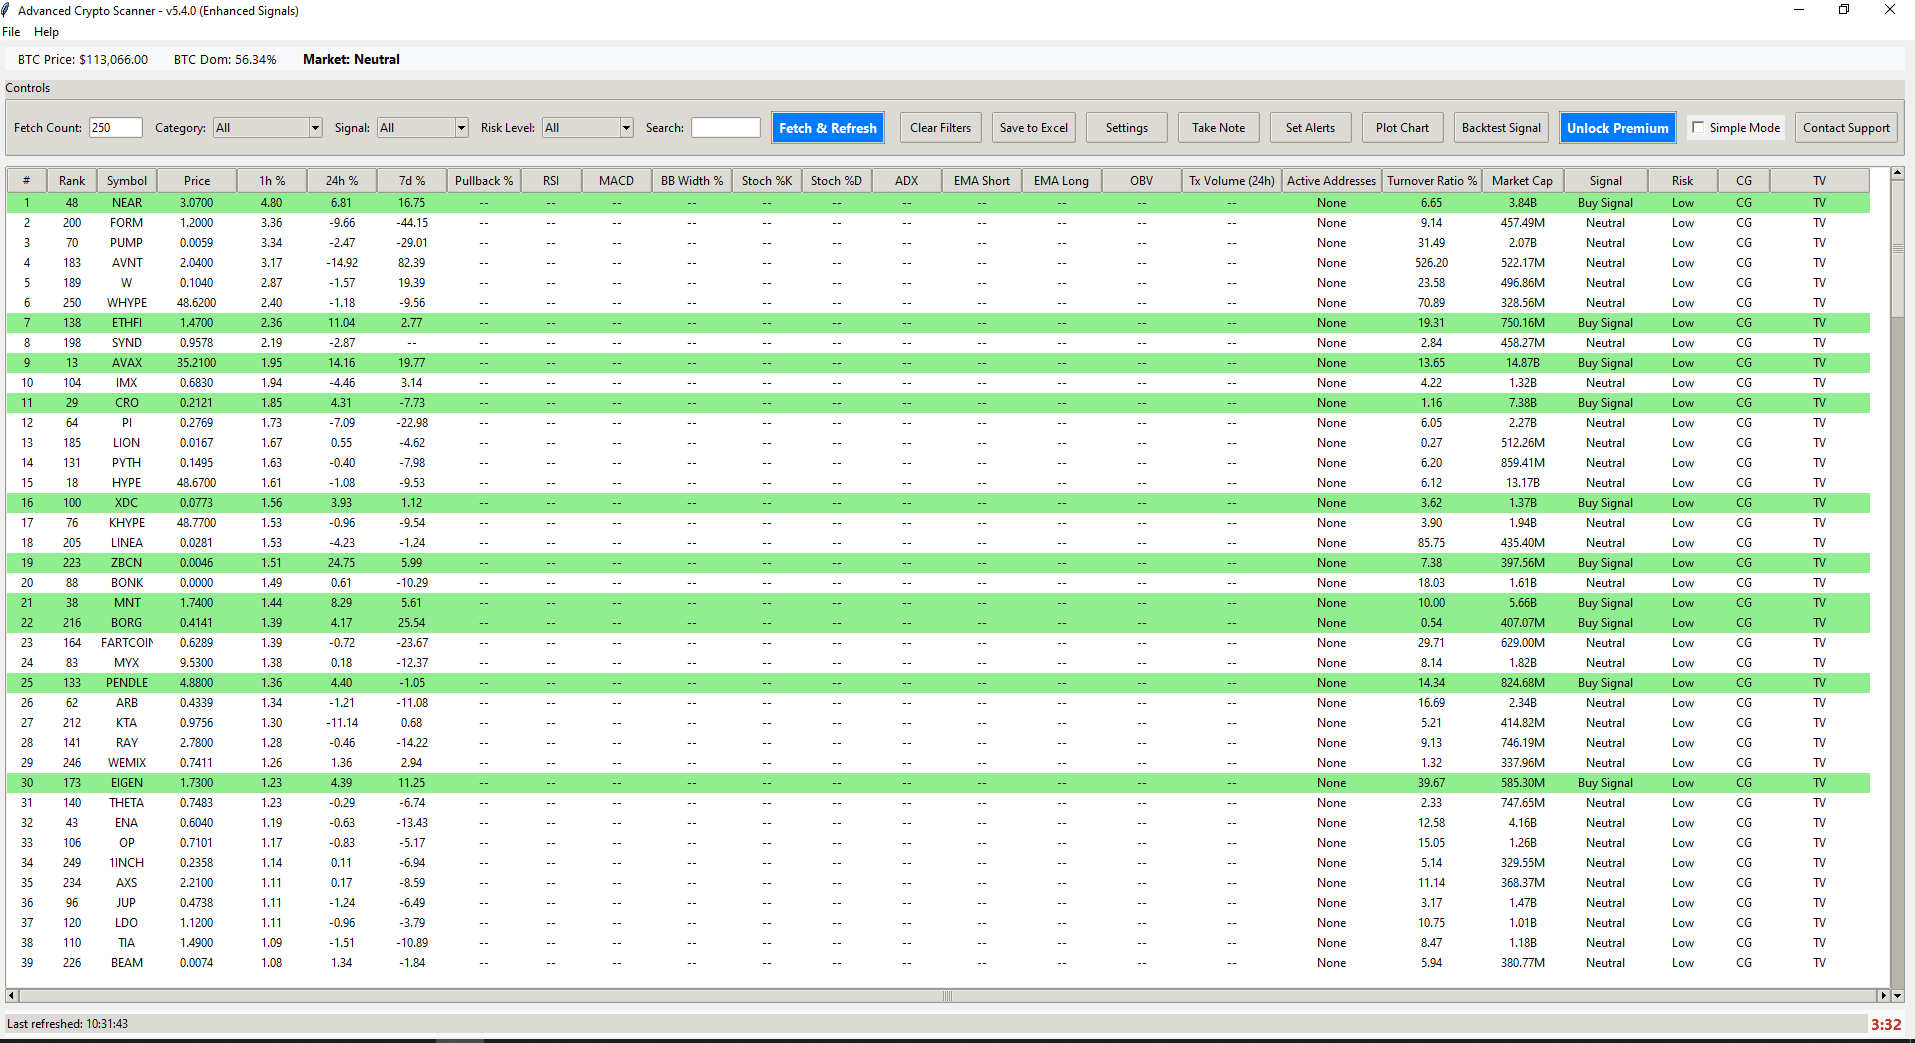This screenshot has width=1915, height=1043.
Task: Click the Search input field
Action: pyautogui.click(x=725, y=127)
